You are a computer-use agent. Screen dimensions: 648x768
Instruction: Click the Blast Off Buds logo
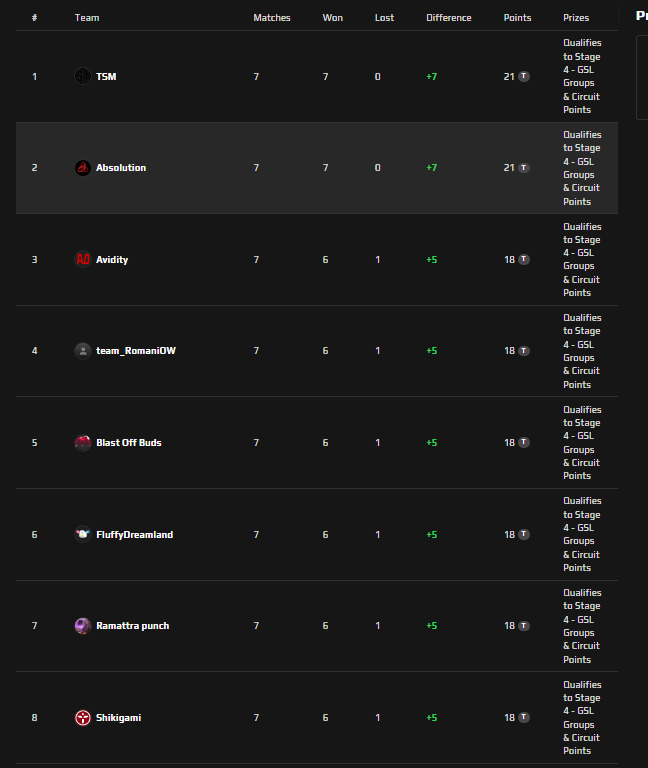click(x=83, y=442)
